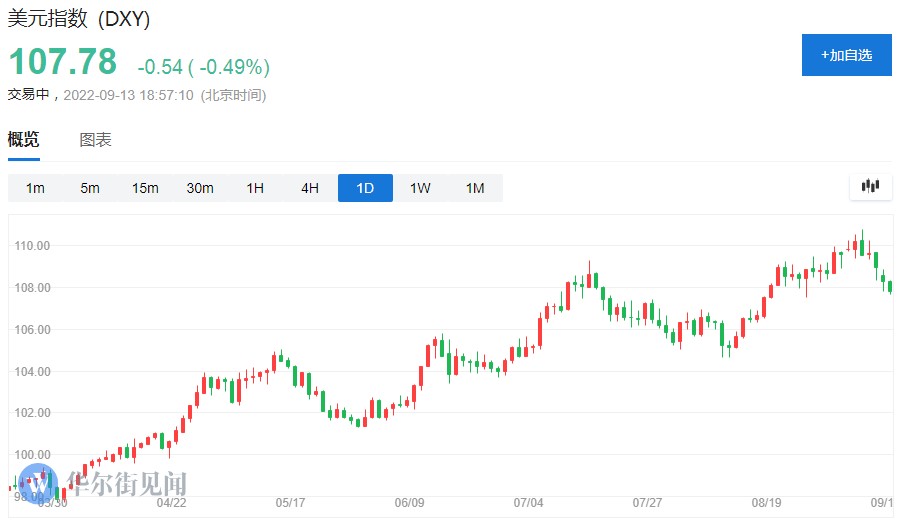903x527 pixels.
Task: Click the 07/04 date axis marker
Action: pos(528,502)
